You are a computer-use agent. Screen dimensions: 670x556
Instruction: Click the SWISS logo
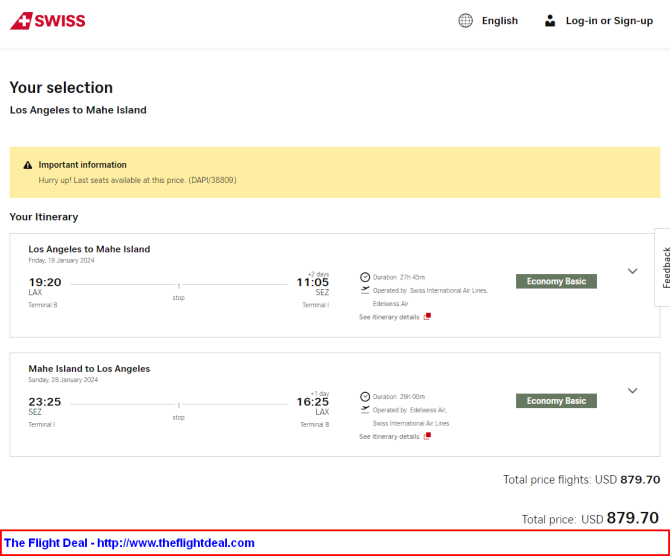click(x=48, y=21)
